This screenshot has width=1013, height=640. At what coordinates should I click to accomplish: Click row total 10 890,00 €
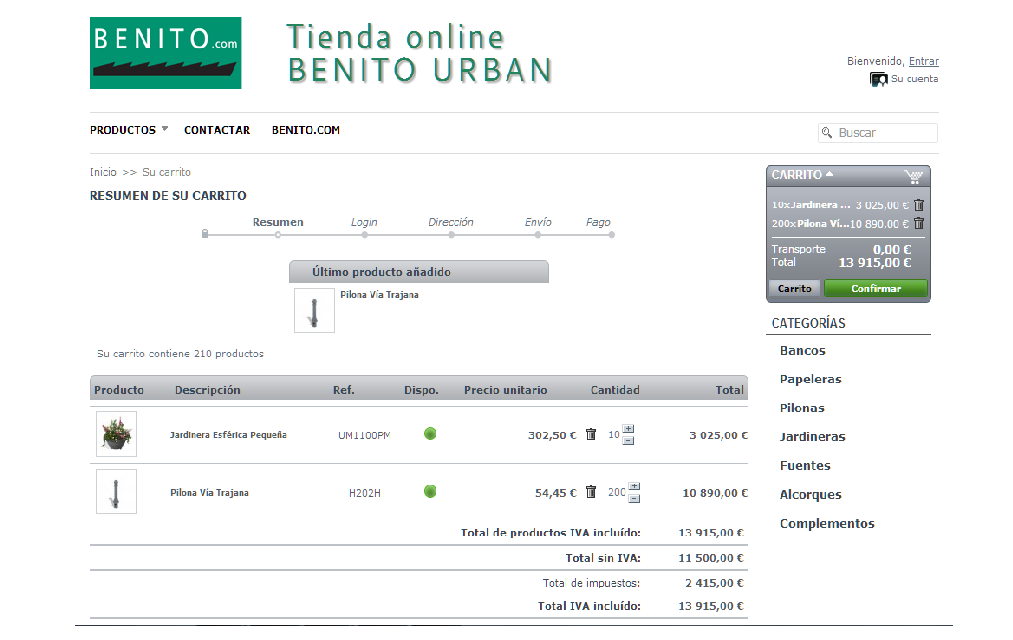[715, 493]
